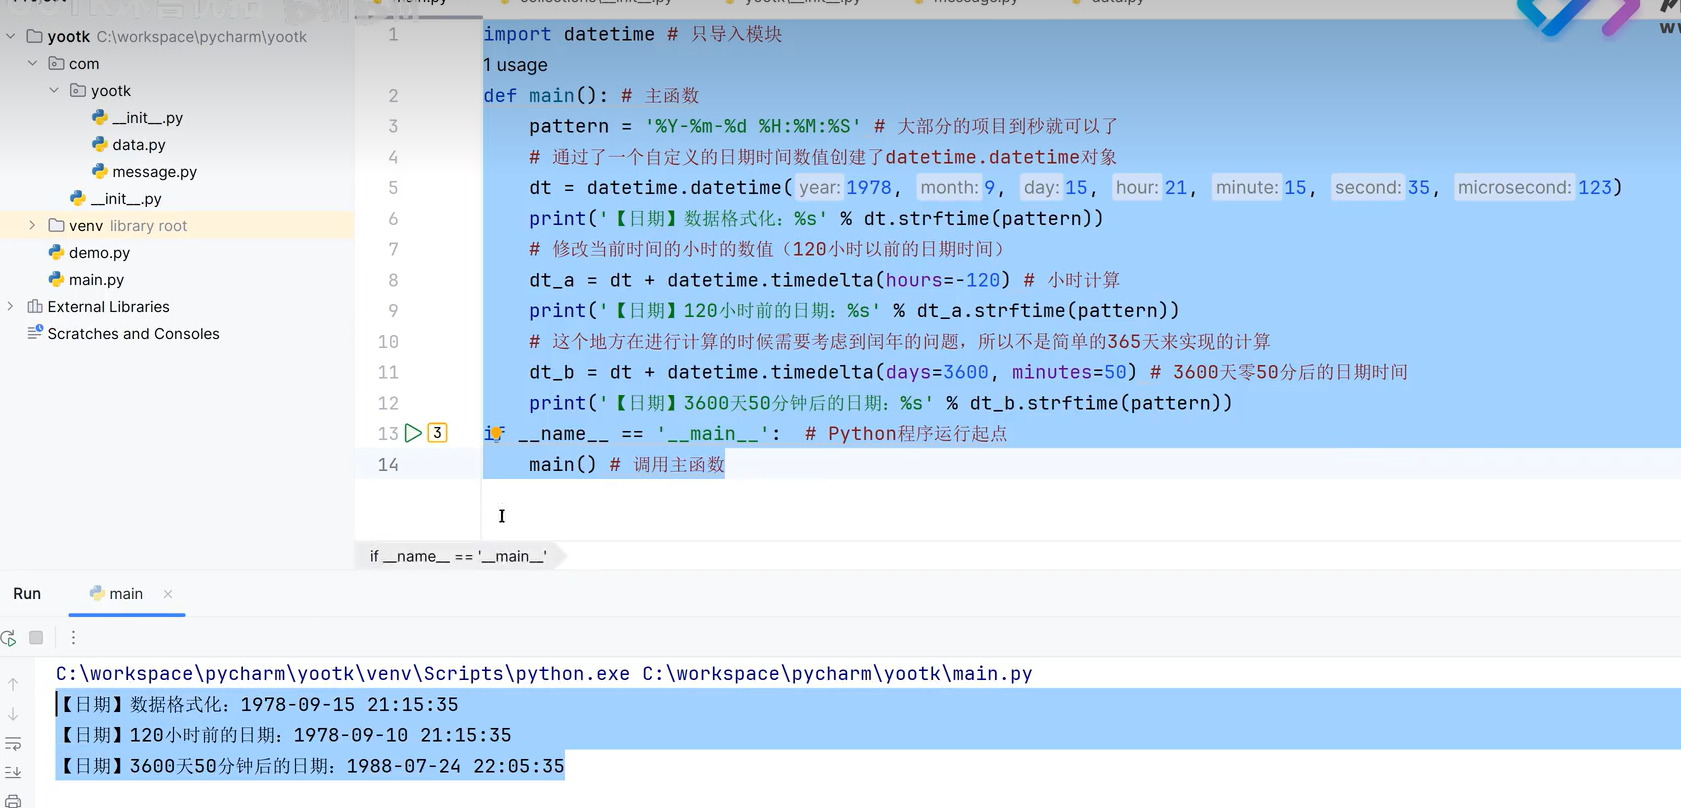
Task: Click the venv folder icon
Action: tap(57, 225)
